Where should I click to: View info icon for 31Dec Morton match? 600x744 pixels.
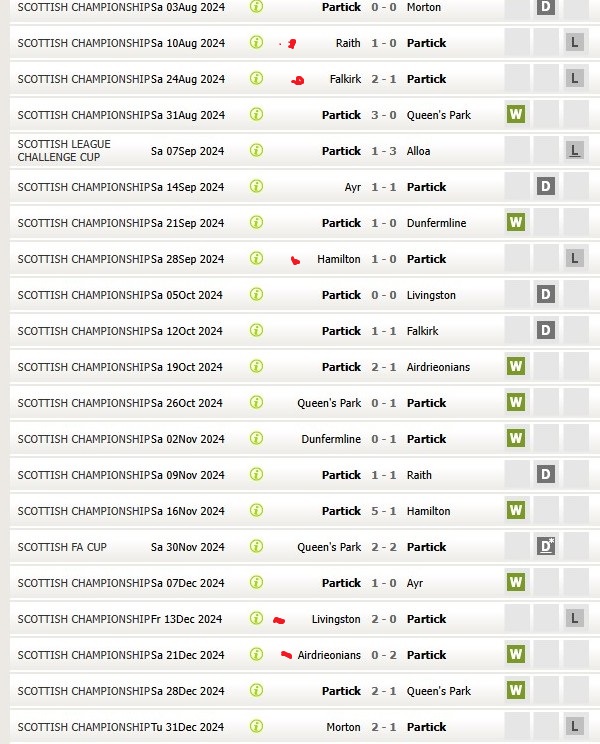256,727
